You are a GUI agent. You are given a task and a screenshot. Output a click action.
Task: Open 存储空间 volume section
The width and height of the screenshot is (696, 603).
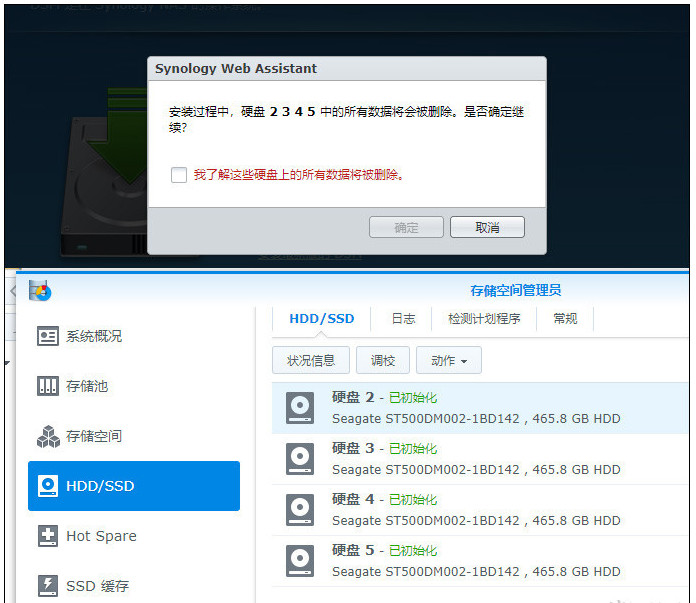click(134, 436)
